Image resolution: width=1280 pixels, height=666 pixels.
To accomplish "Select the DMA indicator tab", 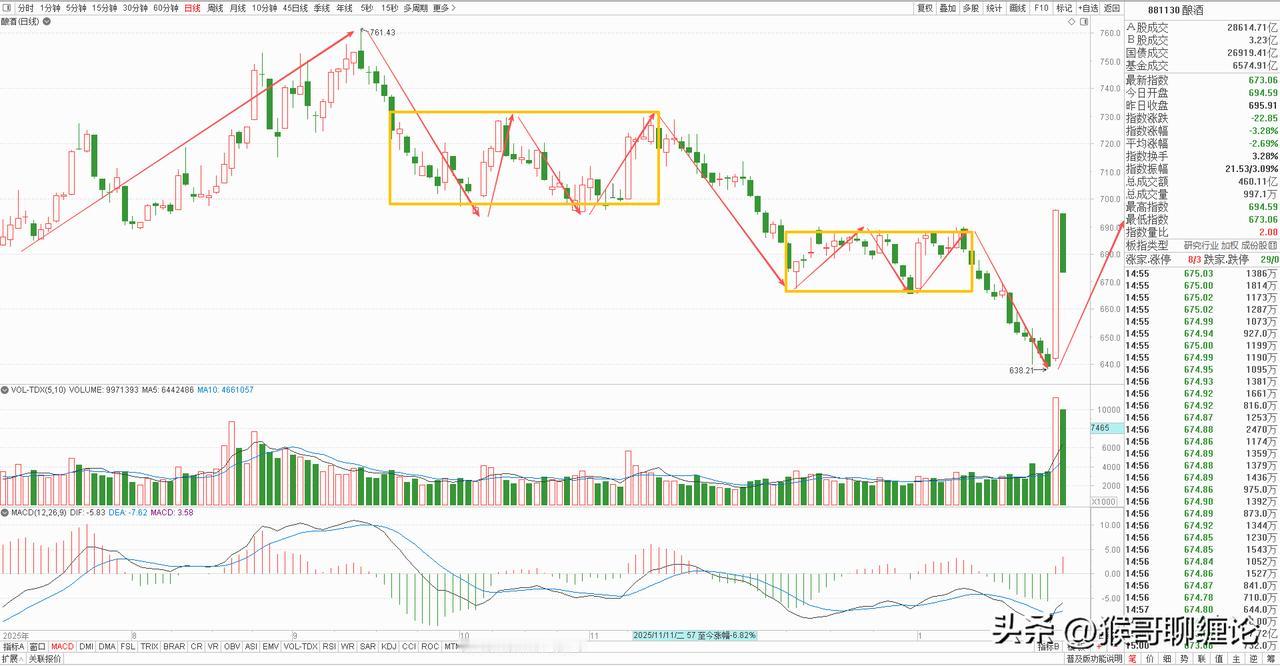I will click(x=107, y=647).
